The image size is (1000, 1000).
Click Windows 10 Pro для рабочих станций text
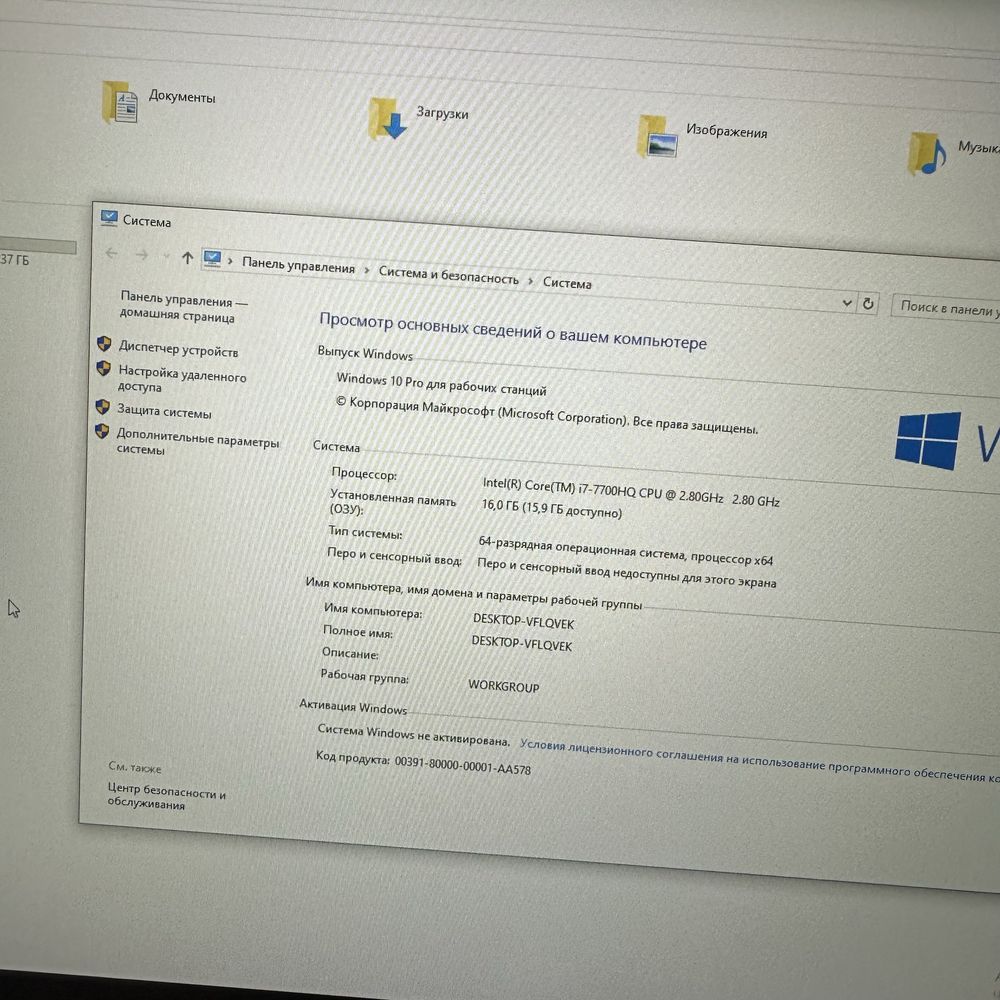click(x=441, y=384)
